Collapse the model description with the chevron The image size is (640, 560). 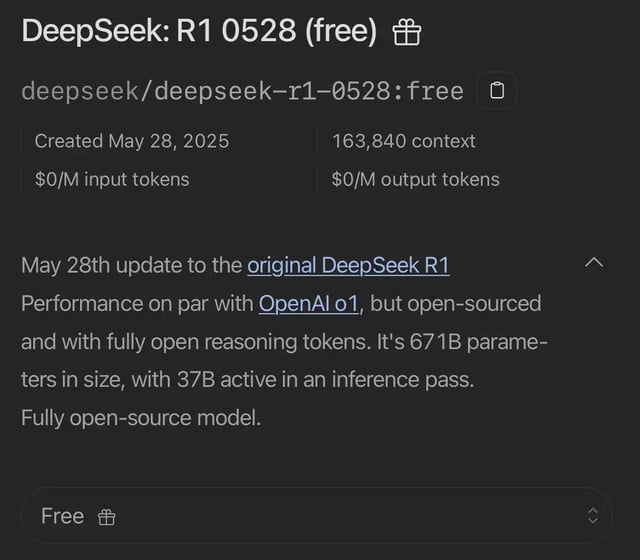(x=594, y=263)
